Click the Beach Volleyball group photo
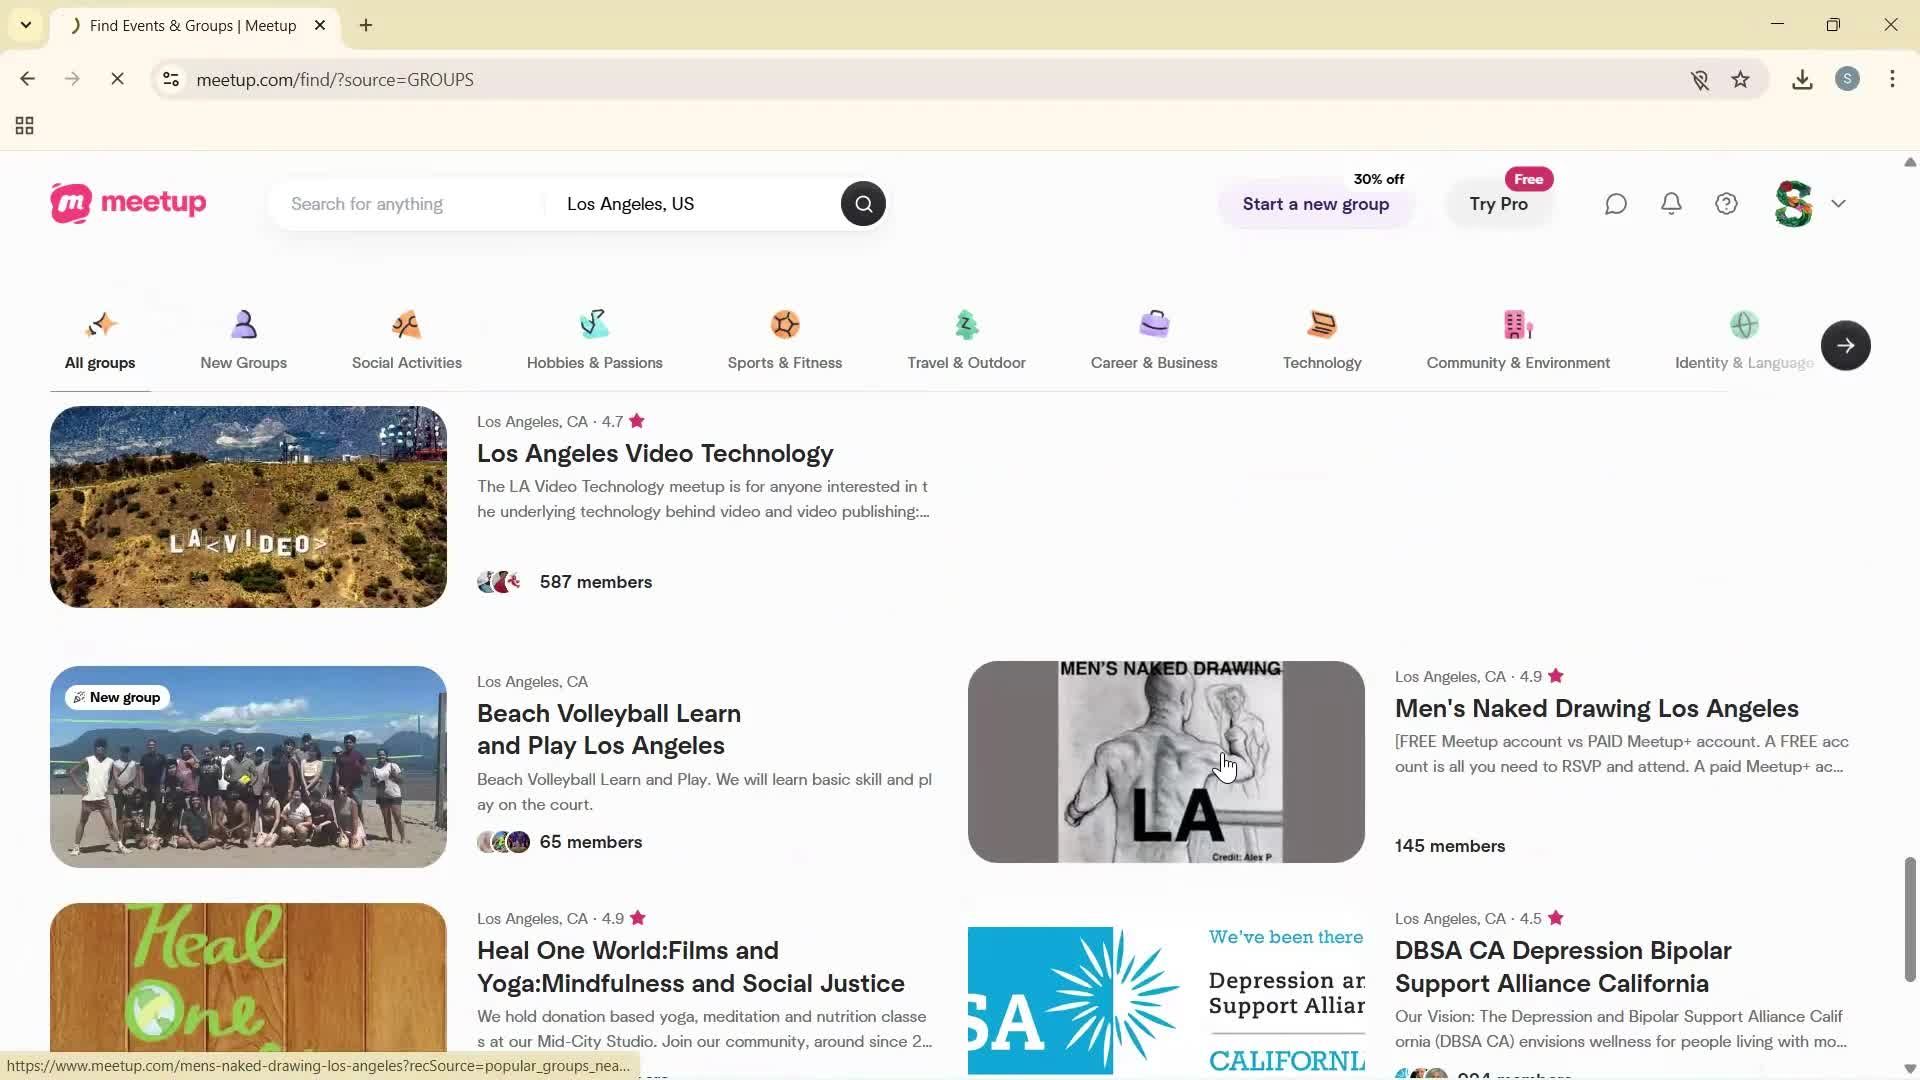The image size is (1920, 1080). [247, 766]
